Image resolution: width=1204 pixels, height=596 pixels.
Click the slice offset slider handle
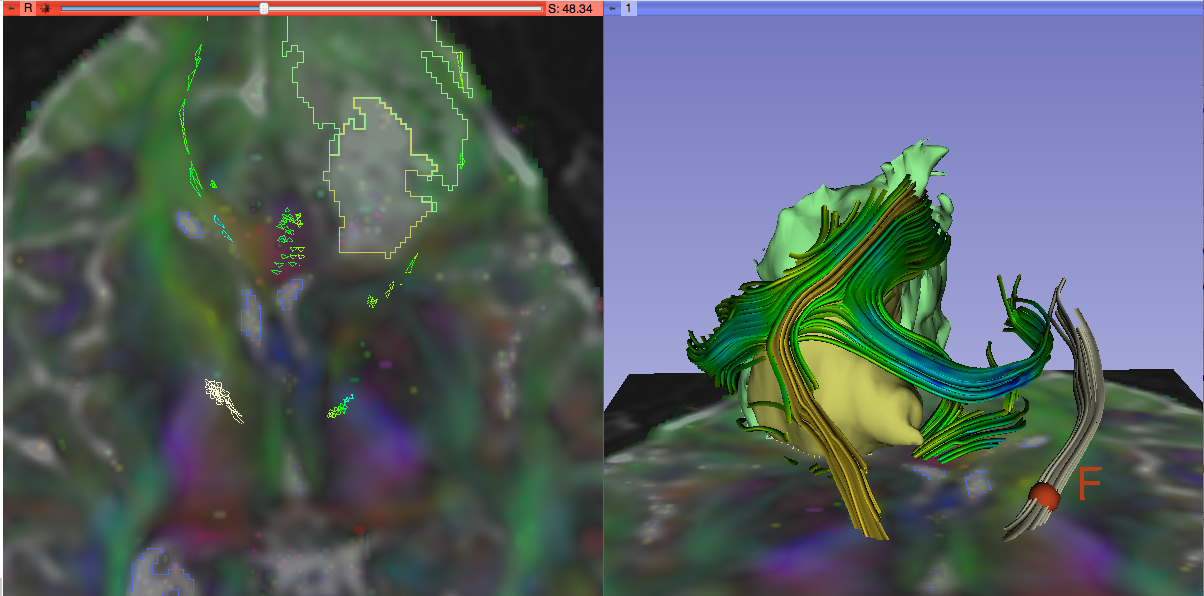(x=264, y=8)
